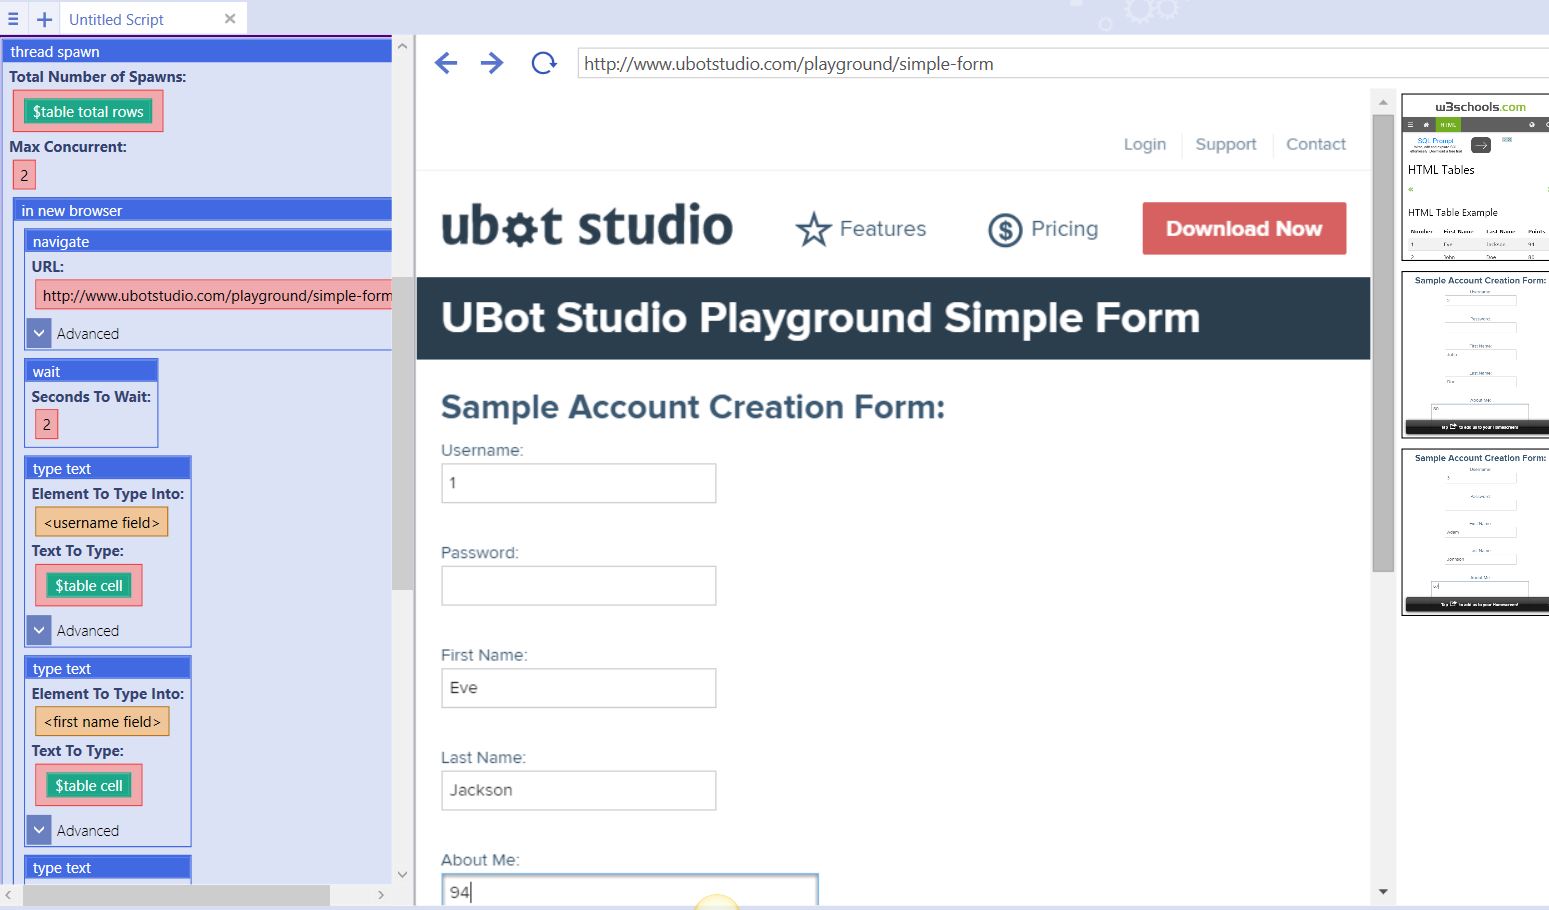The image size is (1549, 910).
Task: Click the Max Concurrent value field
Action: (x=24, y=175)
